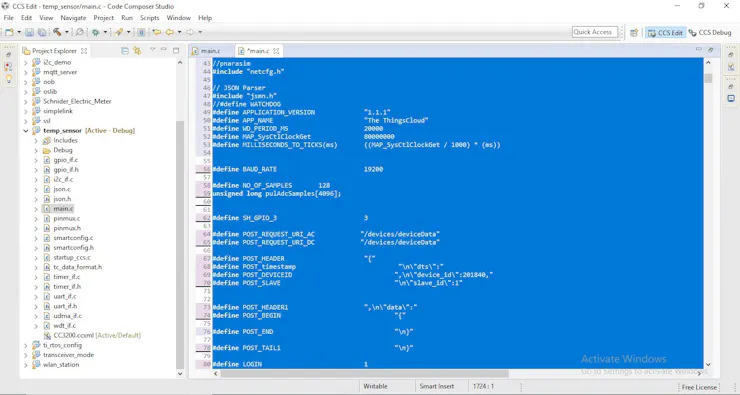Open the Project Explorer view menu triangle

[x=152, y=49]
